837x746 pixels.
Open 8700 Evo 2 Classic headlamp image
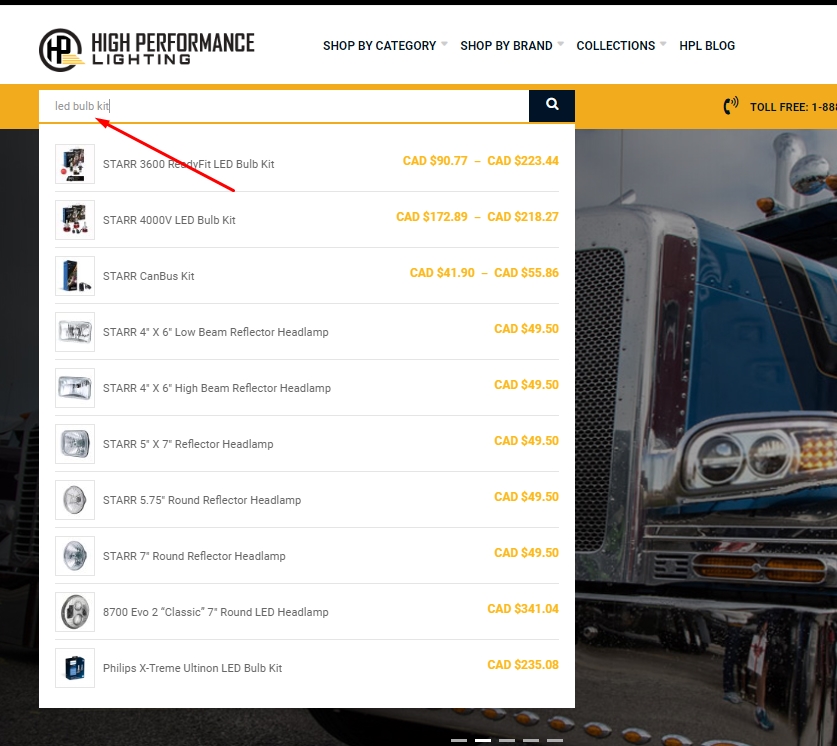click(75, 612)
